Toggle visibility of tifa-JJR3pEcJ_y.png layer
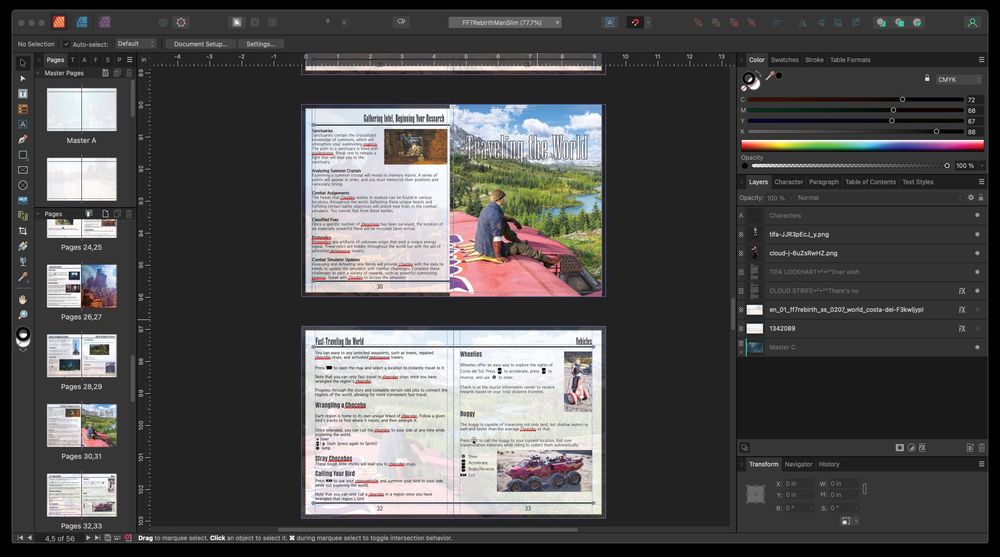The image size is (1000, 557). coord(977,234)
